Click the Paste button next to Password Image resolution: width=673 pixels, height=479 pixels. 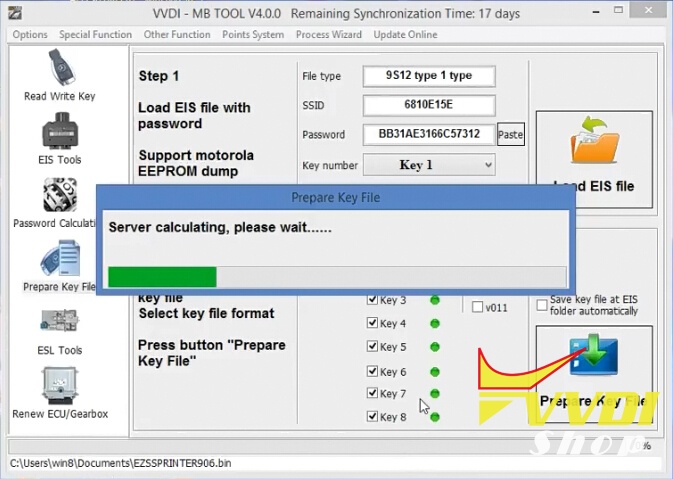[511, 134]
